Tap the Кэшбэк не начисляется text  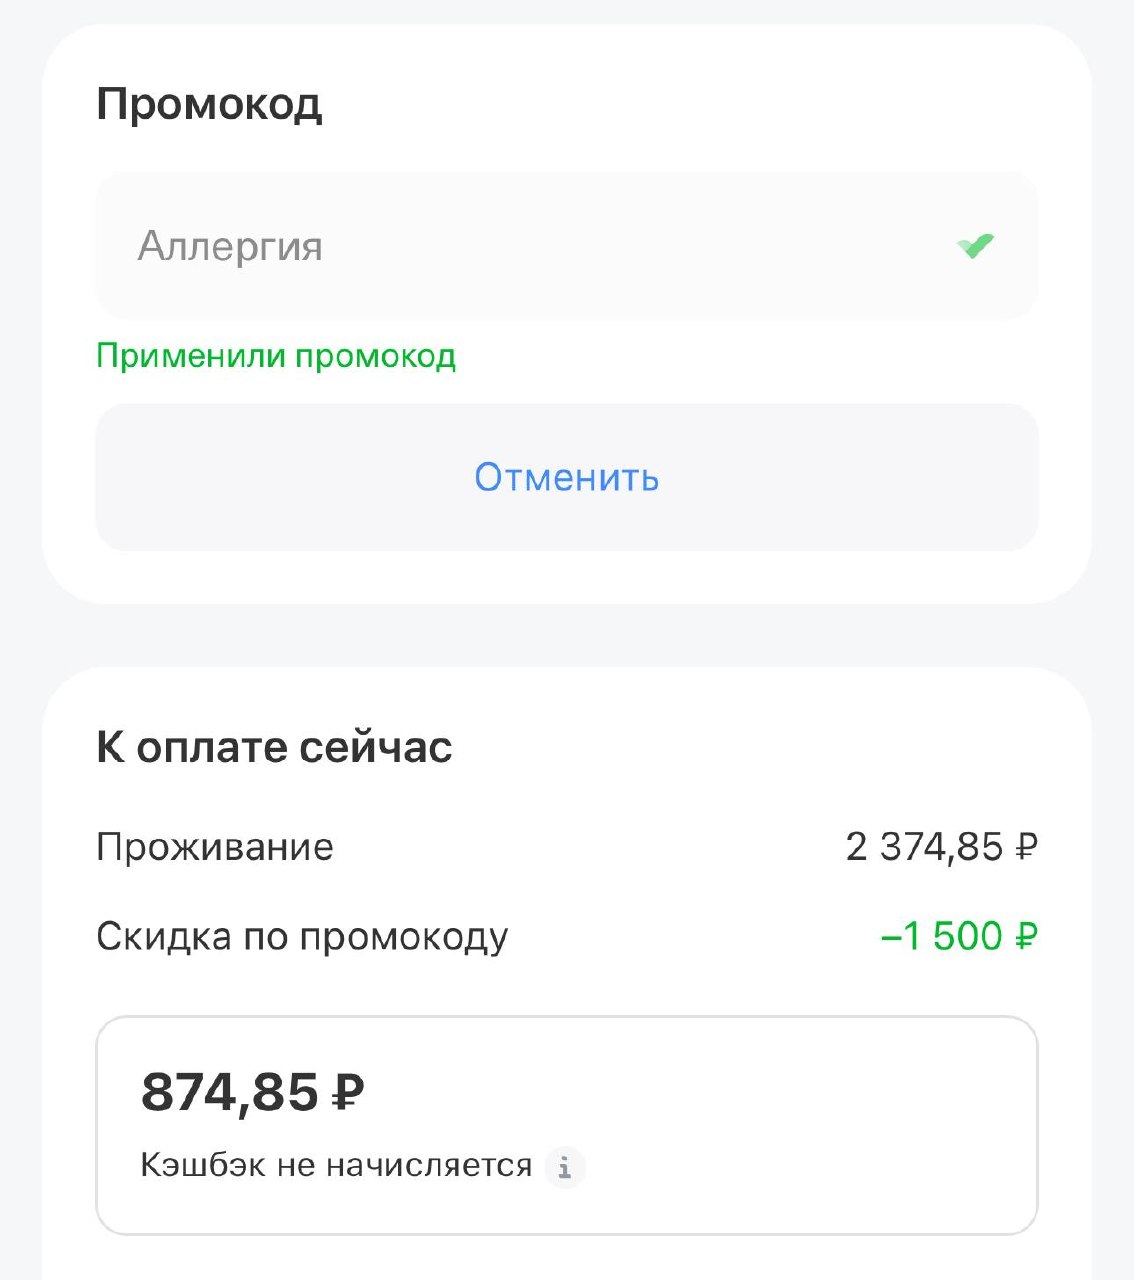click(336, 1166)
